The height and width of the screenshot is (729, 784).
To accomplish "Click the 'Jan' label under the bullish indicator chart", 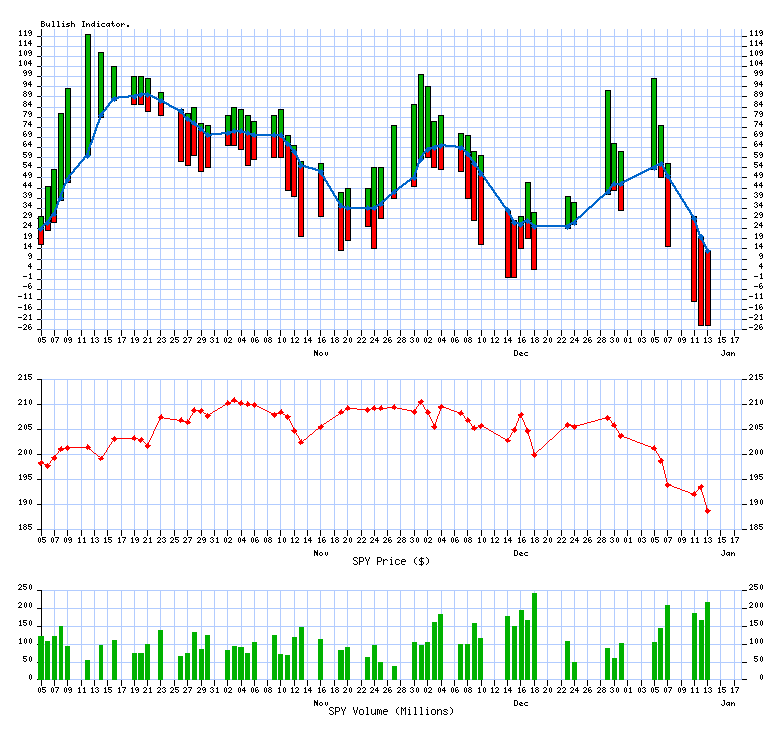I will pyautogui.click(x=728, y=353).
